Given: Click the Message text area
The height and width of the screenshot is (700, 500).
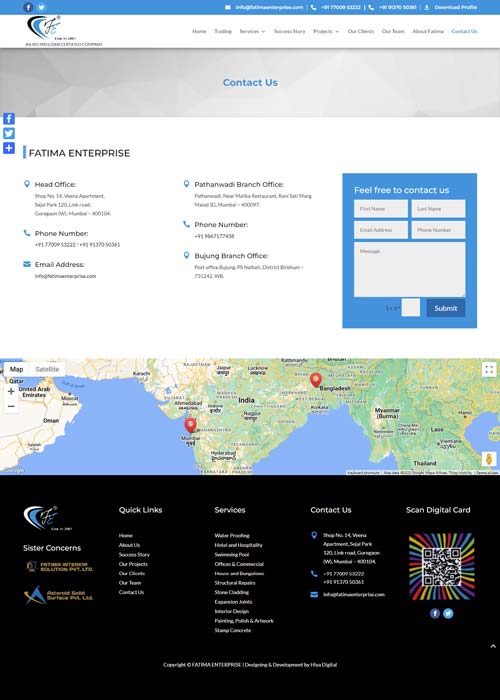Looking at the screenshot, I should [x=409, y=269].
